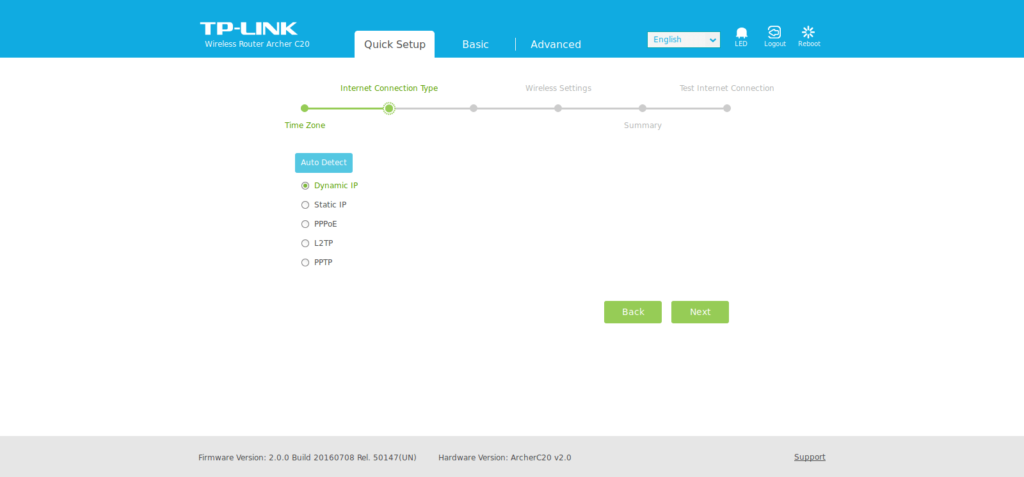This screenshot has height=477, width=1024.
Task: Open the Advanced tab
Action: click(555, 44)
